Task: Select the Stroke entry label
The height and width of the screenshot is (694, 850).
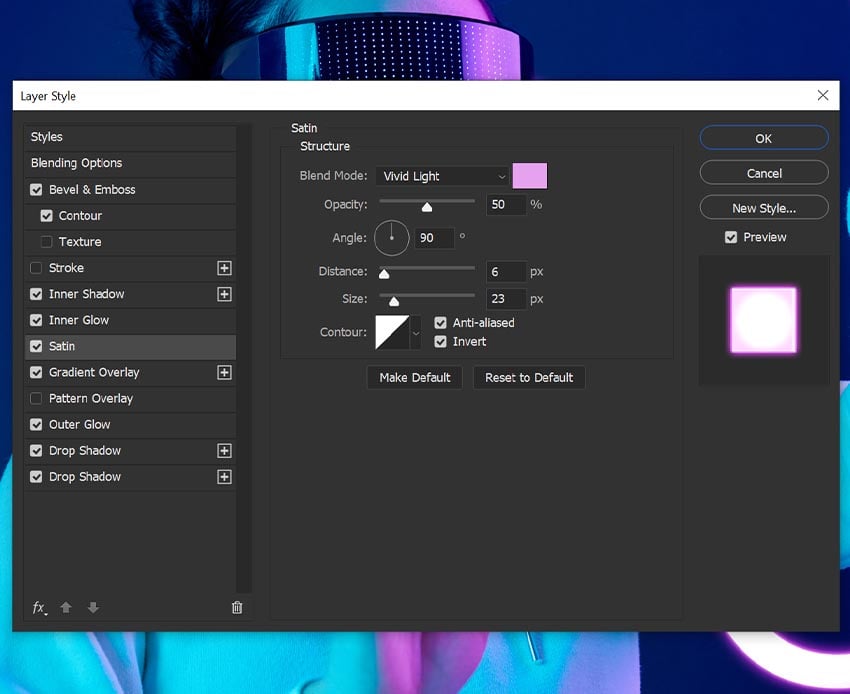Action: pos(66,268)
